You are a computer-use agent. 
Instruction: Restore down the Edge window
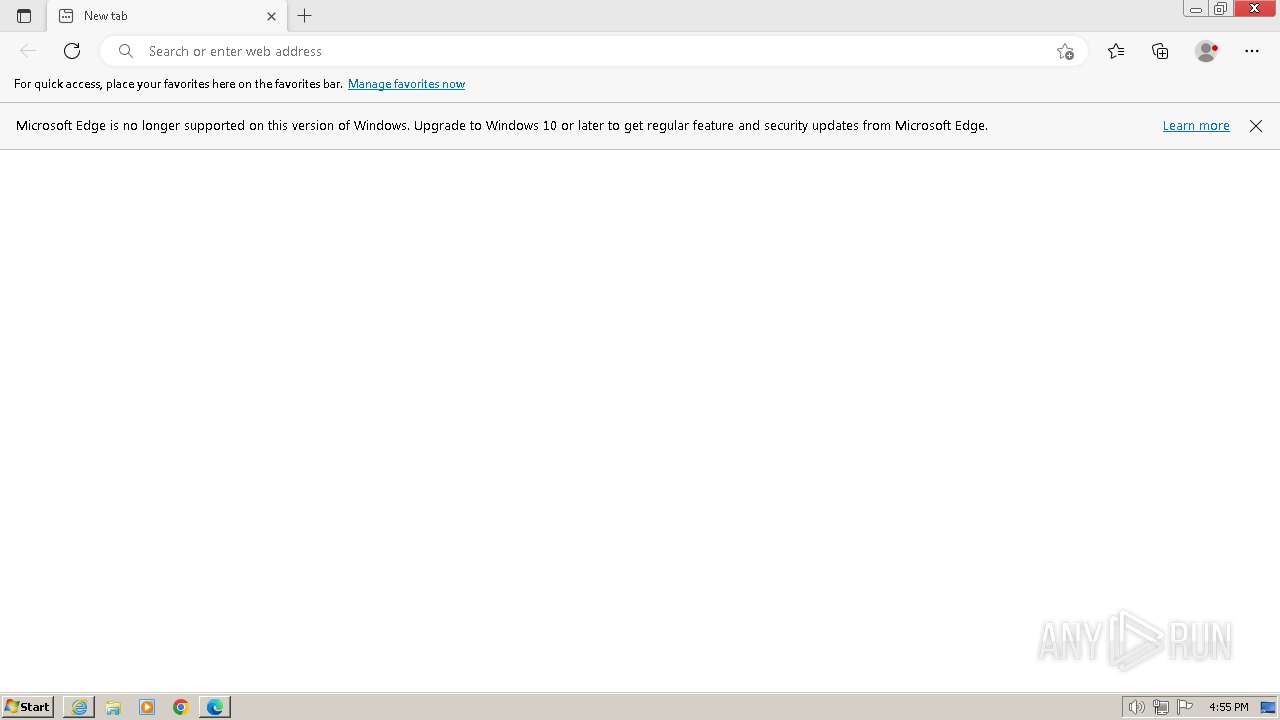1220,9
